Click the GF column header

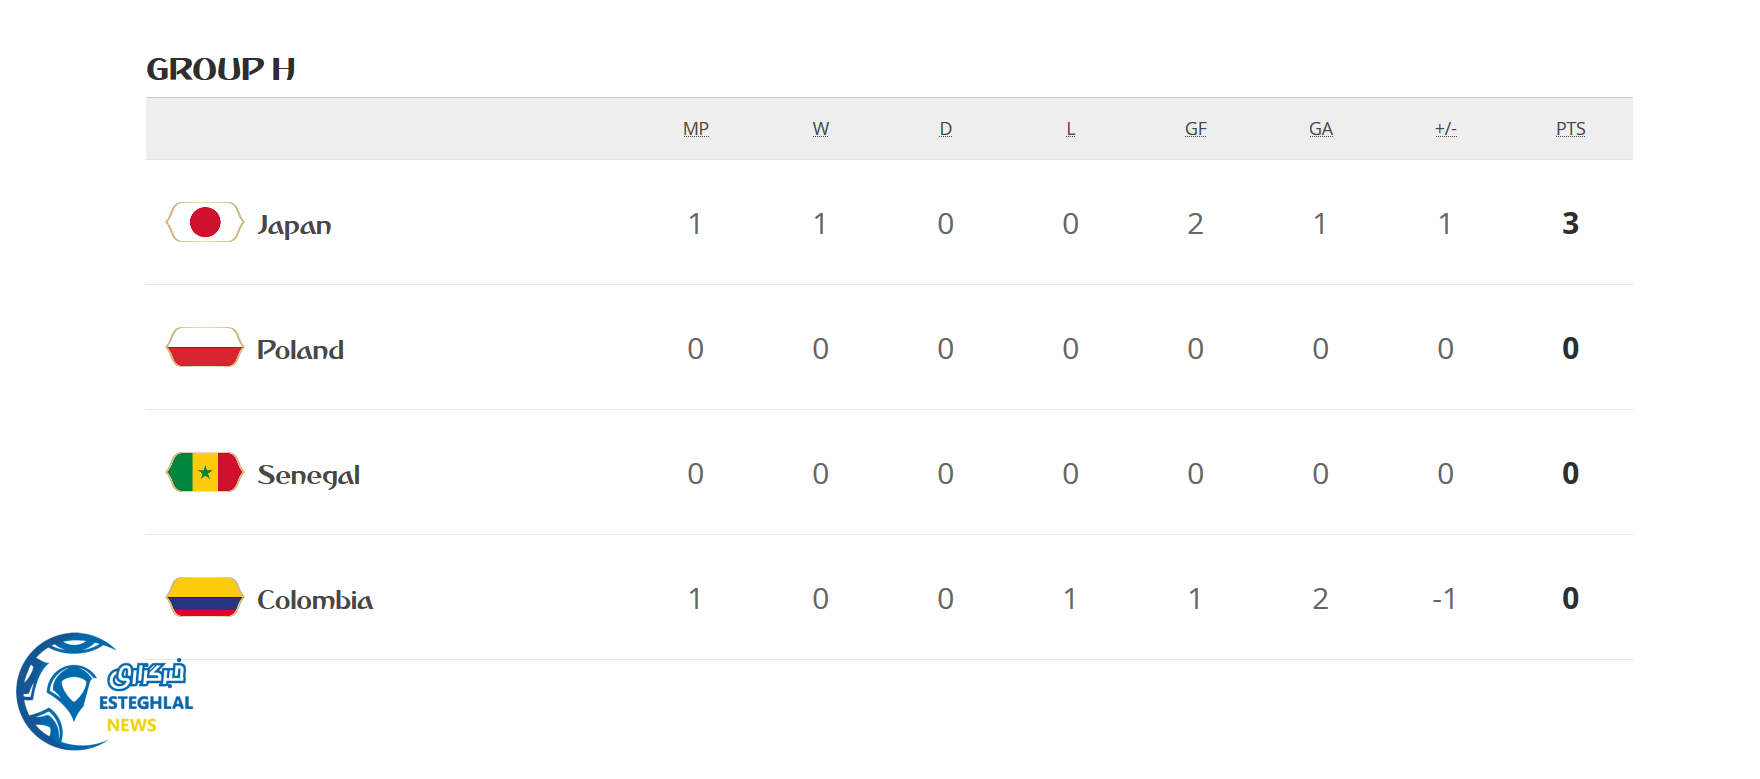coord(1196,129)
